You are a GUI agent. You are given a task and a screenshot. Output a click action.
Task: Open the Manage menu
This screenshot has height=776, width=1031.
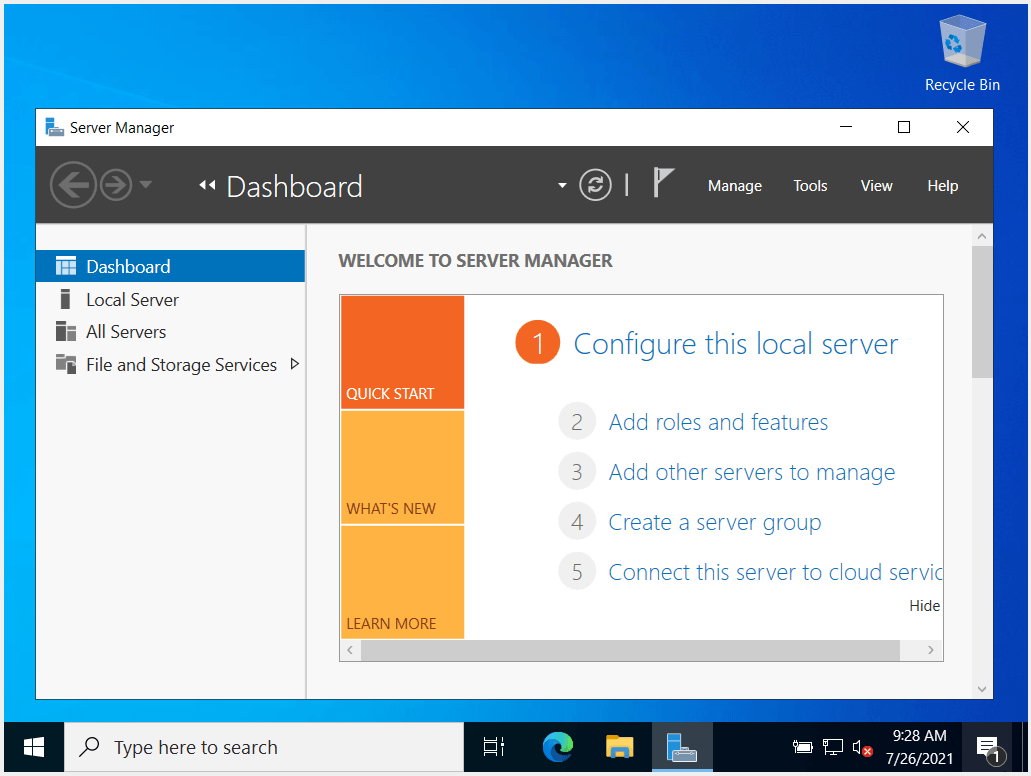pyautogui.click(x=734, y=186)
